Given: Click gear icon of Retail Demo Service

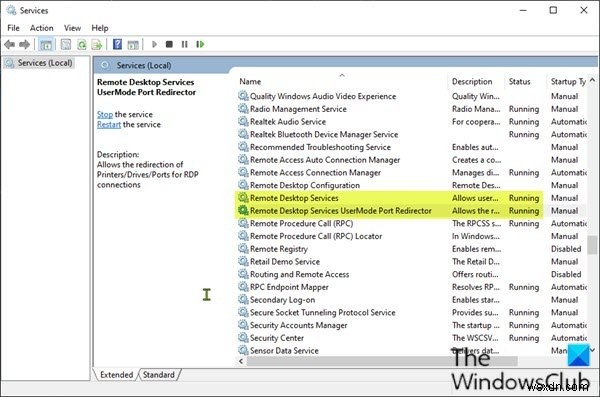Looking at the screenshot, I should point(243,261).
